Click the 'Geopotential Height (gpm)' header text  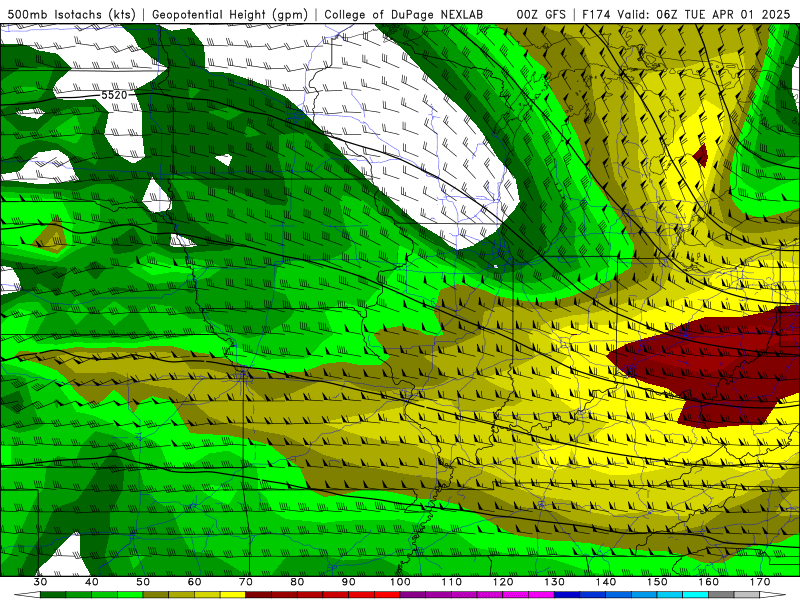pos(230,15)
